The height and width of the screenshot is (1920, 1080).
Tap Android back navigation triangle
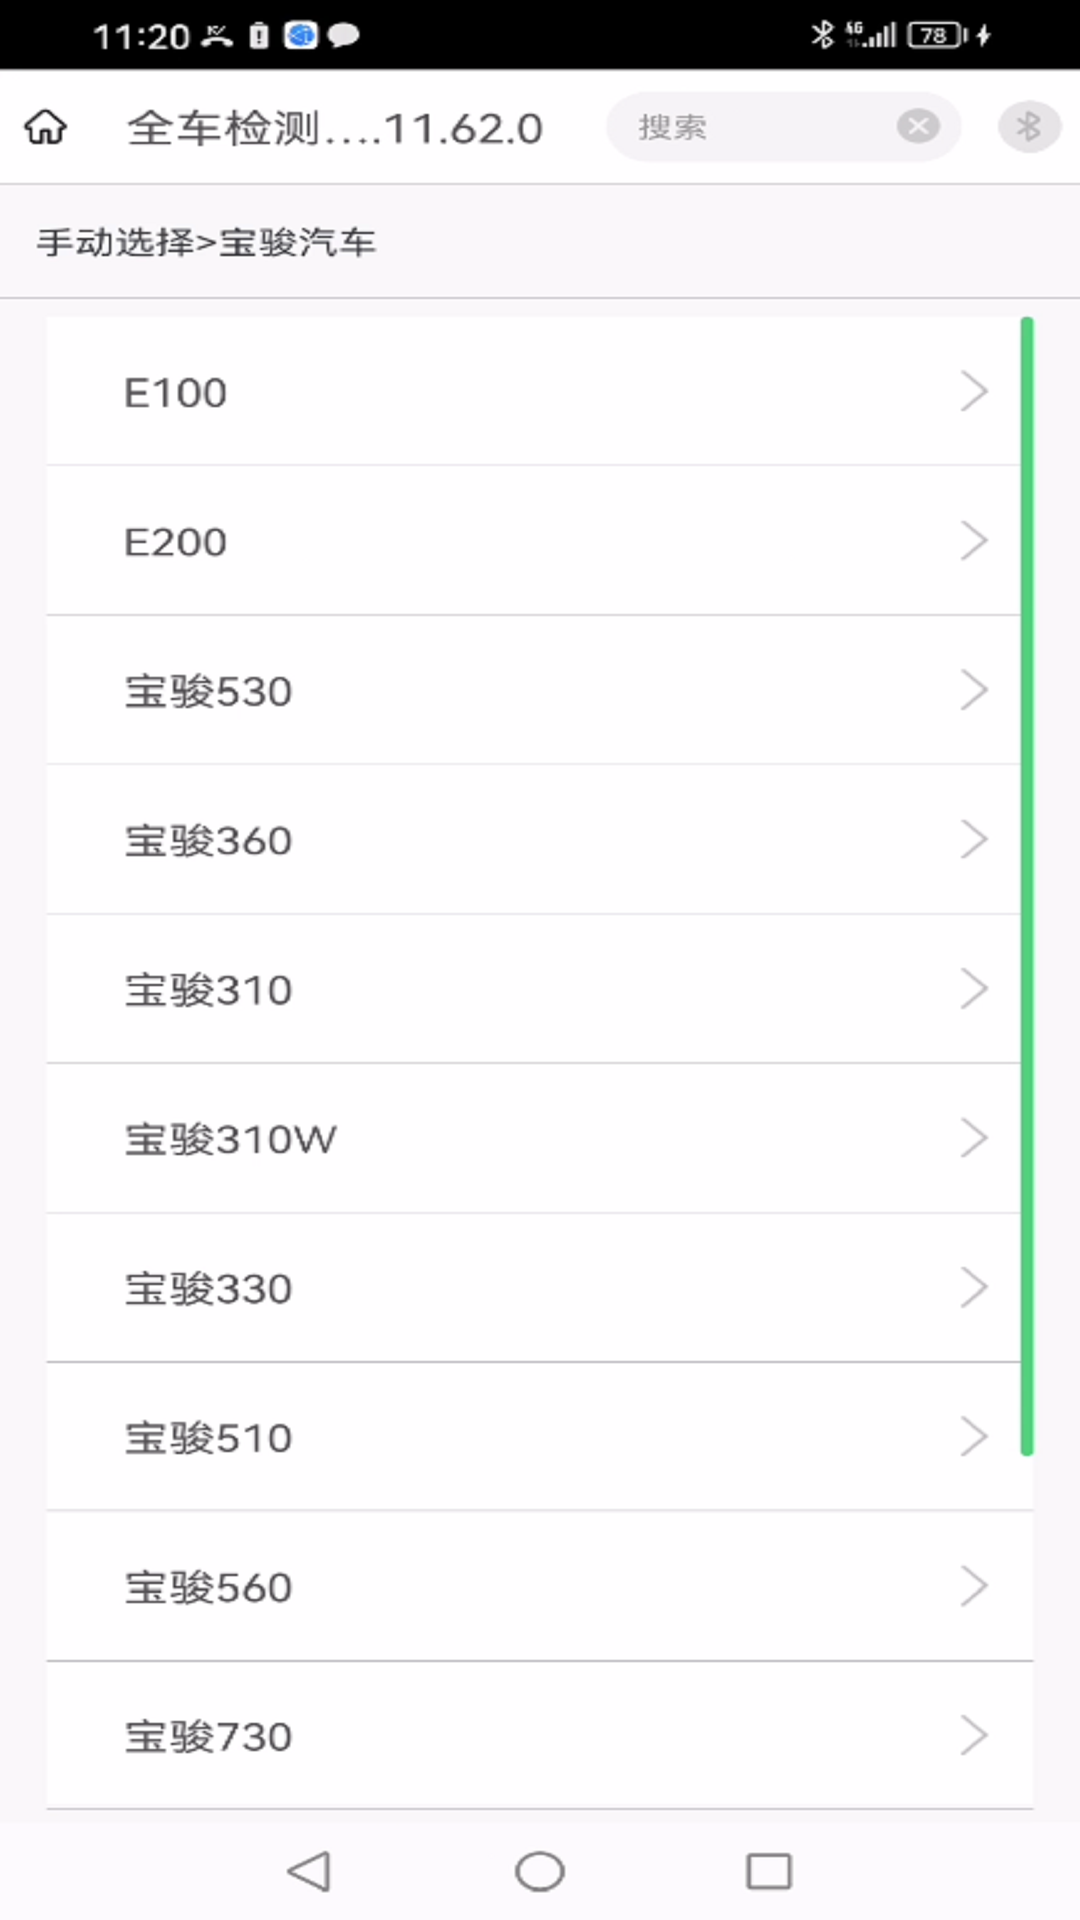(309, 1871)
